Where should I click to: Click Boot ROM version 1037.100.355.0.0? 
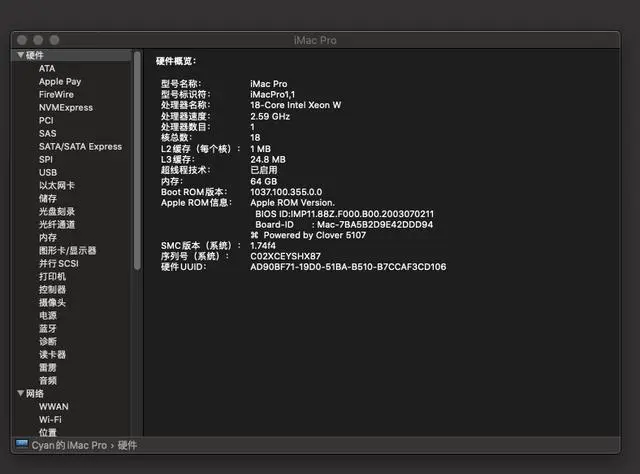point(286,192)
